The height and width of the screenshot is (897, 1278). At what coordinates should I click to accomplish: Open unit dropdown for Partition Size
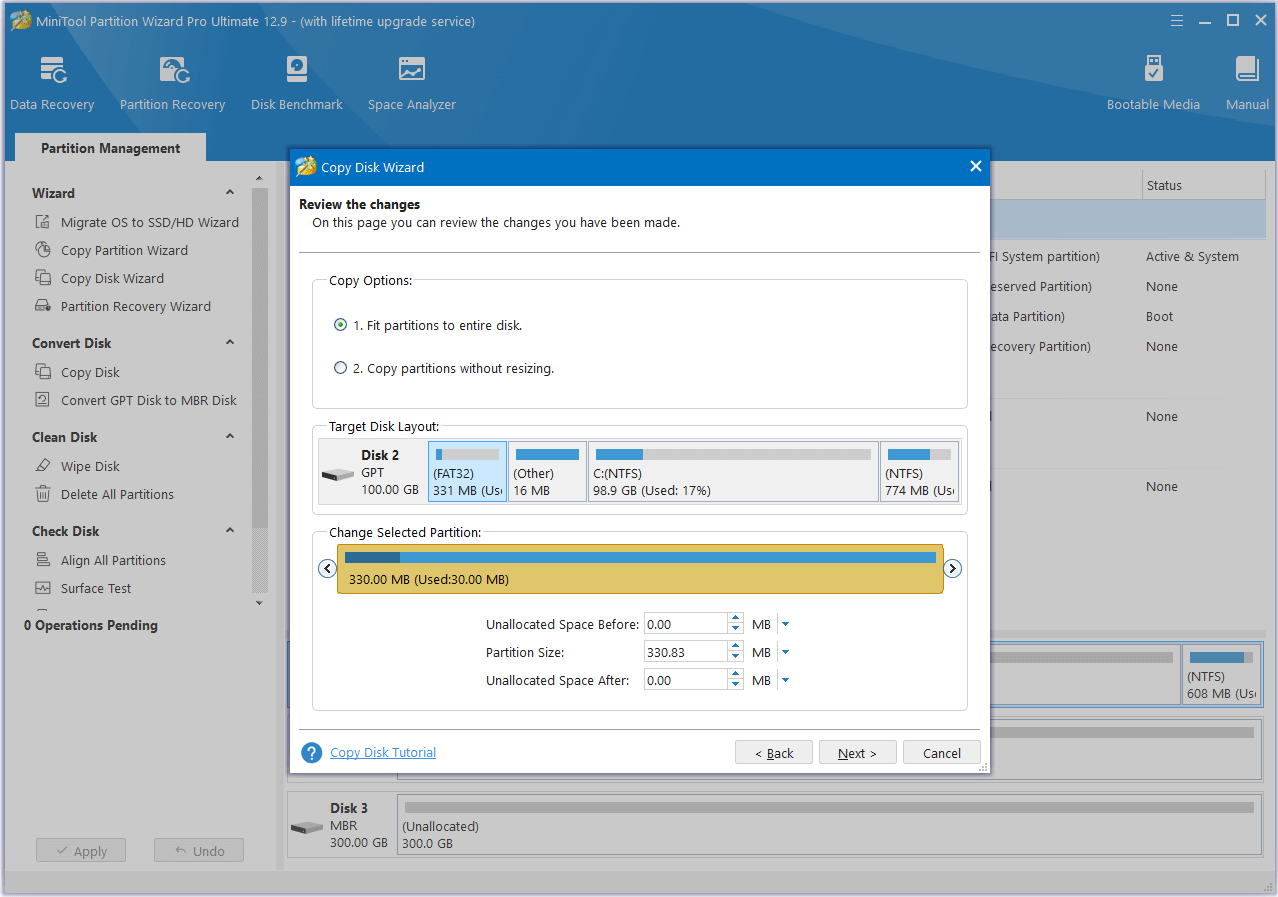pos(785,652)
